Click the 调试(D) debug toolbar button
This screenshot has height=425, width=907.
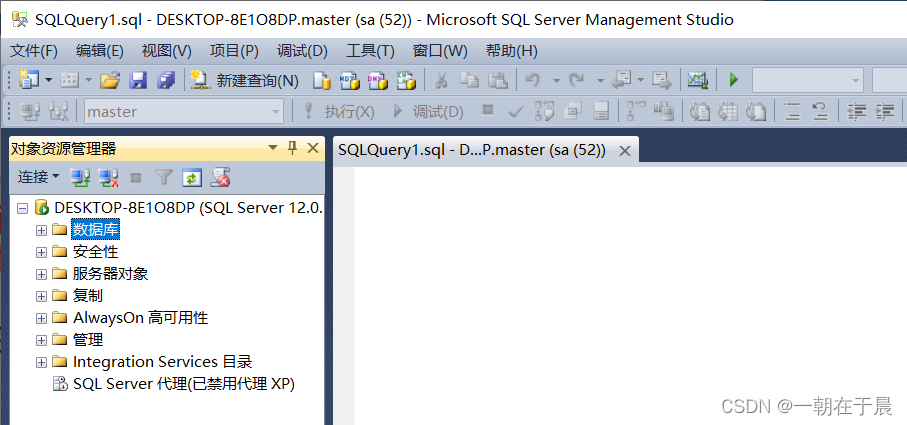[428, 112]
